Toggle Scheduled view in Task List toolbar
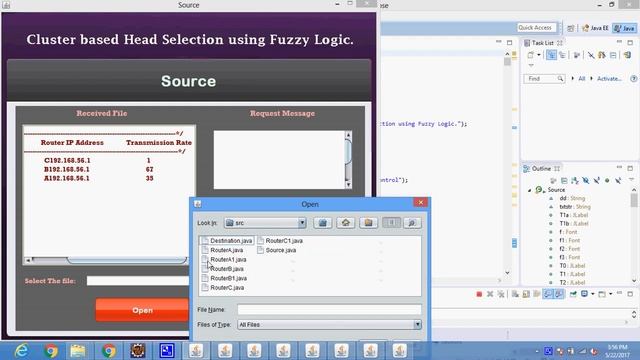Image resolution: width=640 pixels, height=360 pixels. point(563,55)
